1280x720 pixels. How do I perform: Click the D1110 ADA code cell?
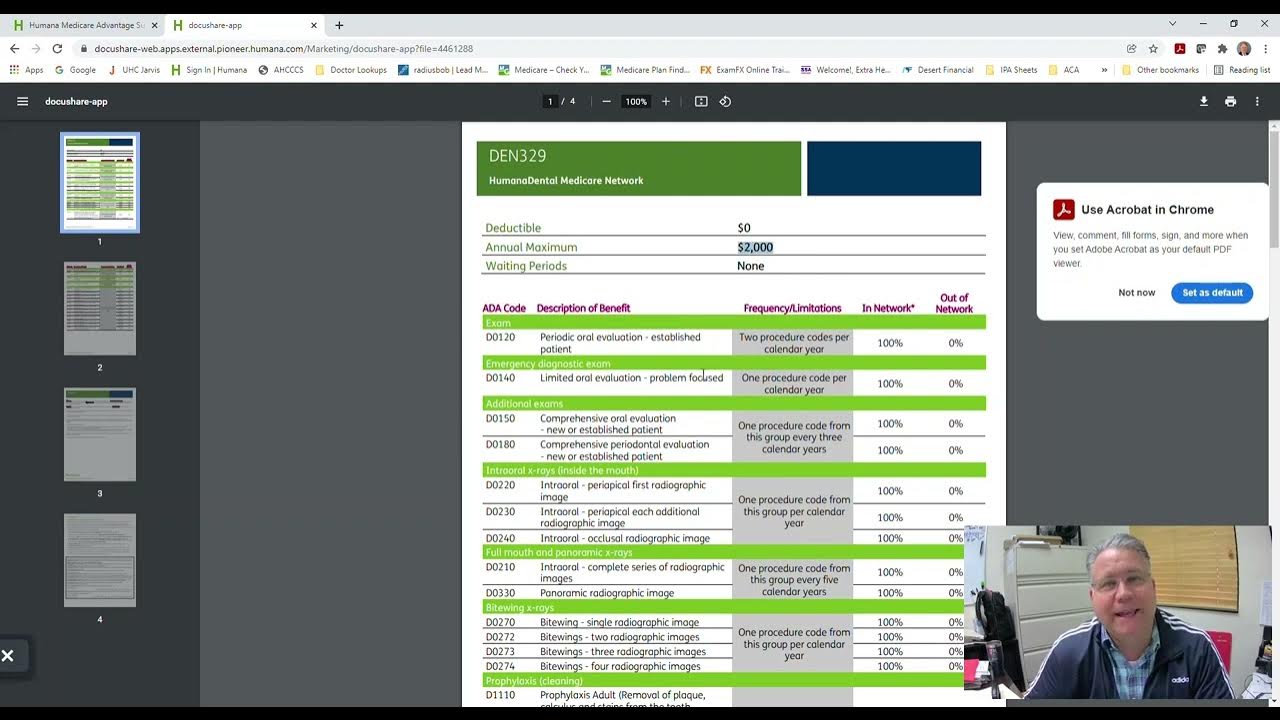[500, 695]
